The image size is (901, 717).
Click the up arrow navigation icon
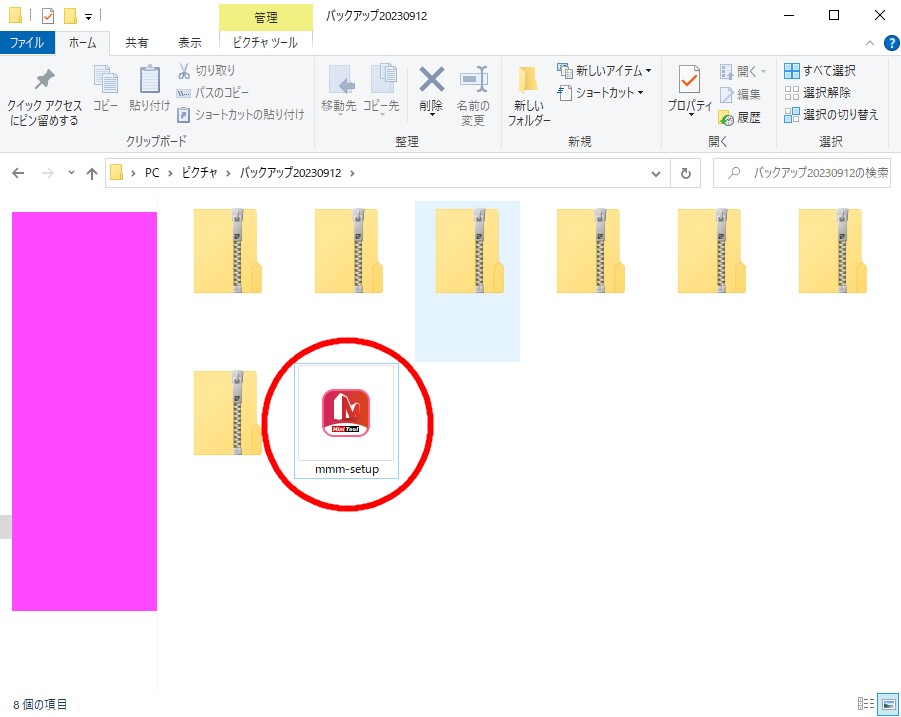coord(92,173)
